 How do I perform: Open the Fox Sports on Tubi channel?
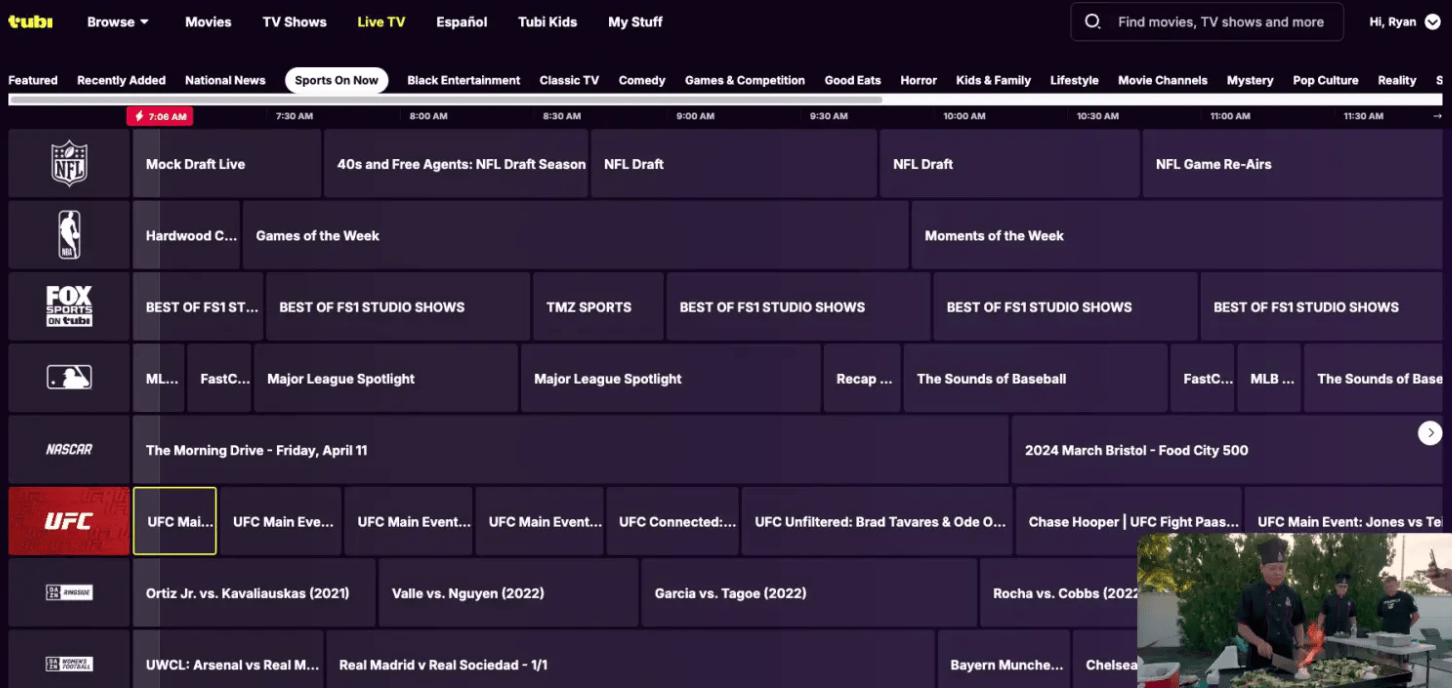[x=69, y=306]
